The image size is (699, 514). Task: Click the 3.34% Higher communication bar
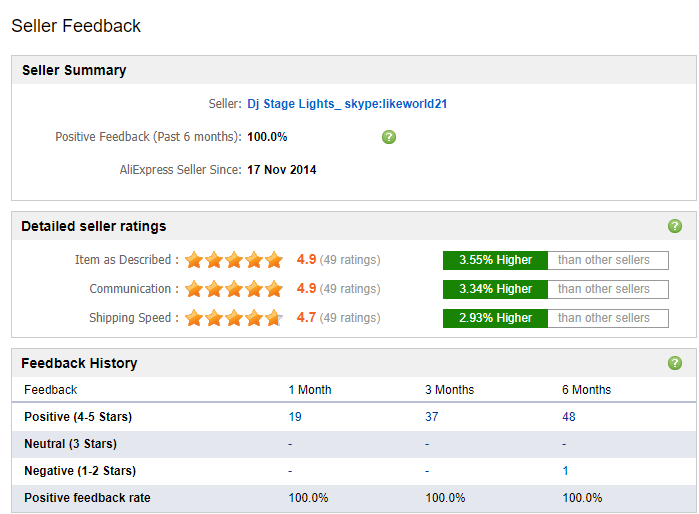pos(495,289)
